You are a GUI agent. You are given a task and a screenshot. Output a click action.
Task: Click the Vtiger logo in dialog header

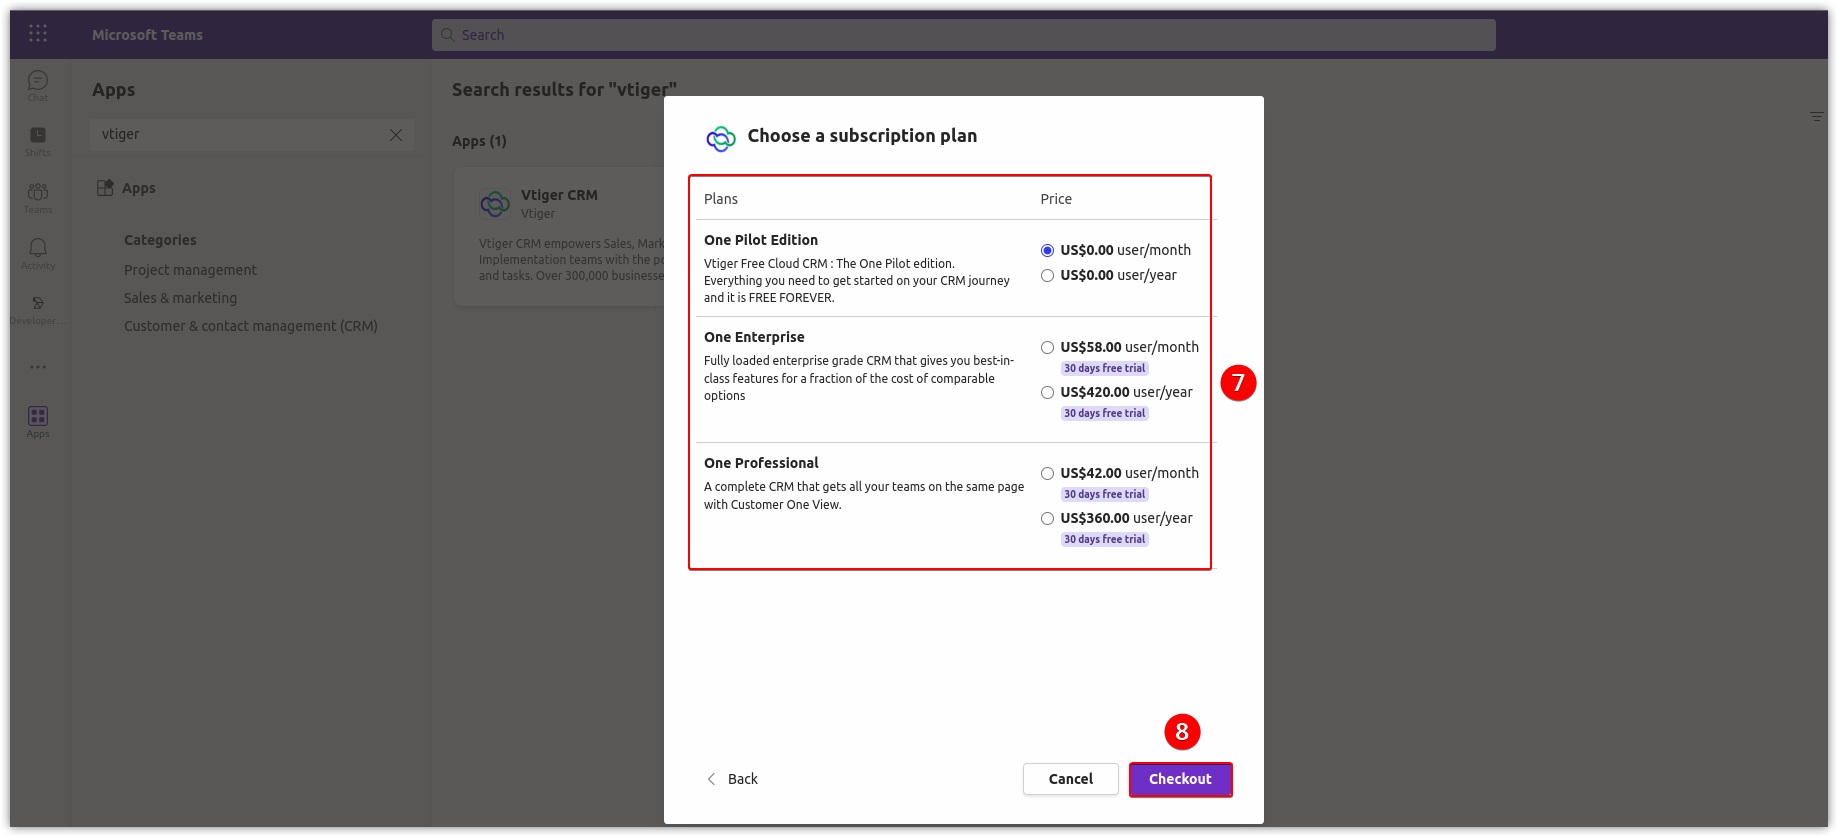tap(721, 138)
